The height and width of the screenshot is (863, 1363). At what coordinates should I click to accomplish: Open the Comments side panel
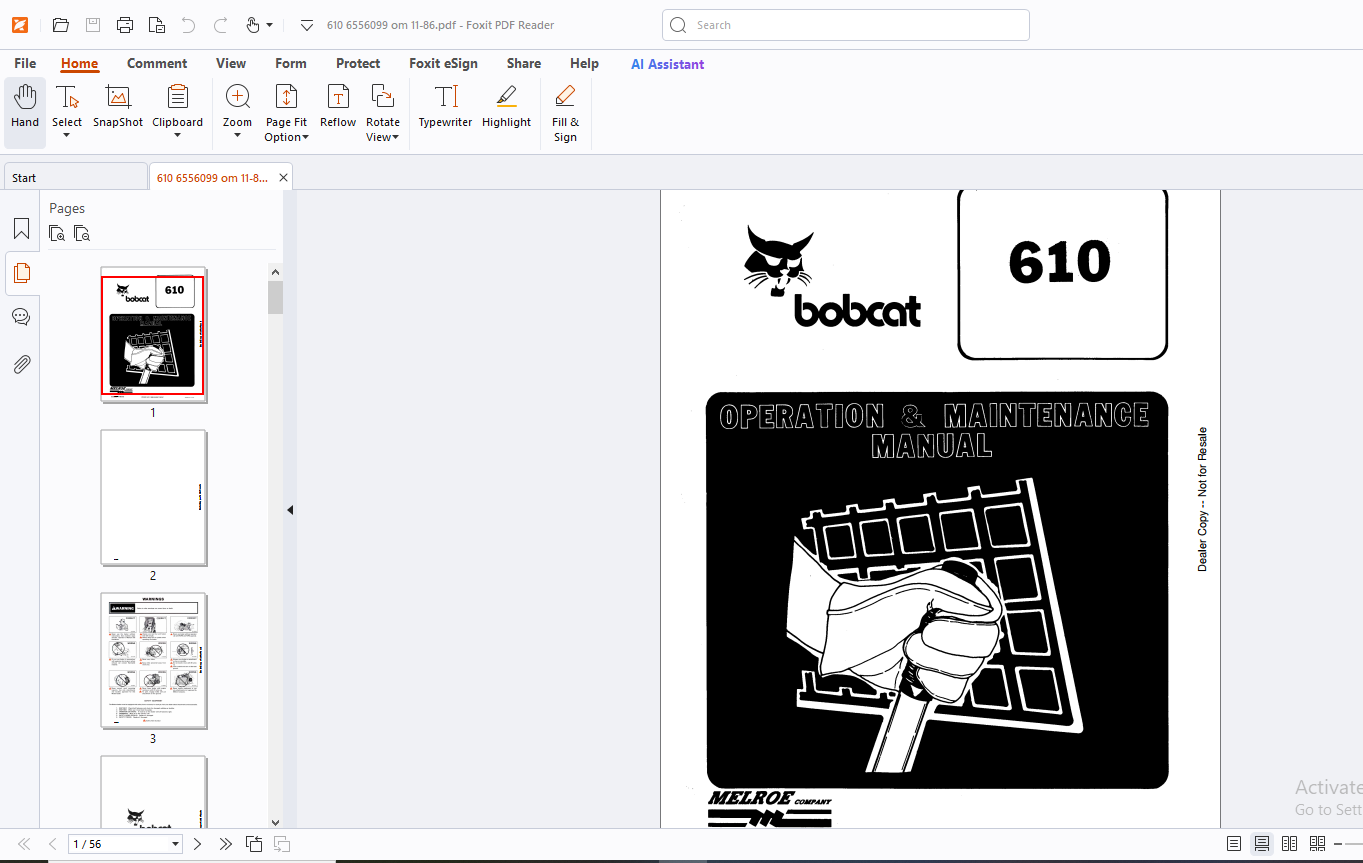click(x=21, y=317)
